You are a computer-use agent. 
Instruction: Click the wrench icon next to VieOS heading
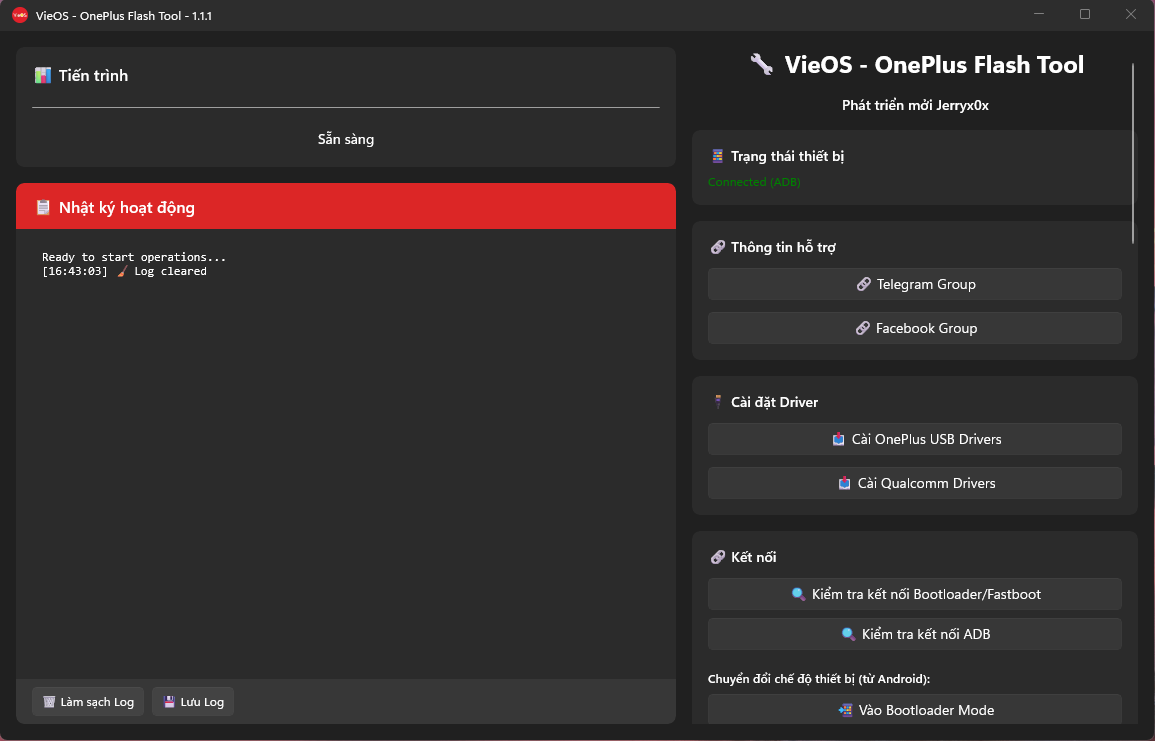(x=762, y=65)
